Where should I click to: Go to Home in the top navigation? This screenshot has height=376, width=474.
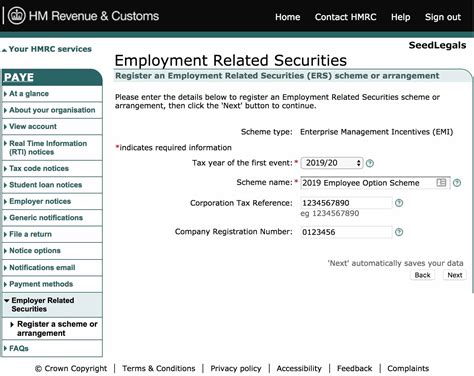pos(287,17)
